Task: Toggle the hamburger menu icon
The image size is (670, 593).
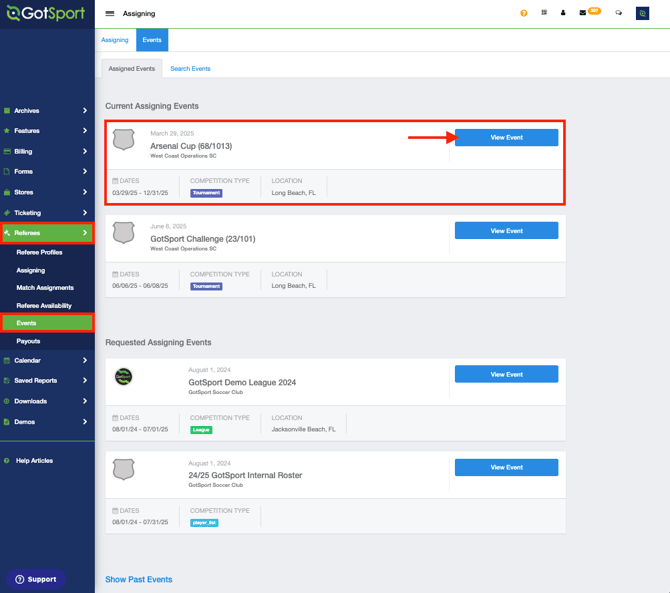Action: pyautogui.click(x=110, y=14)
